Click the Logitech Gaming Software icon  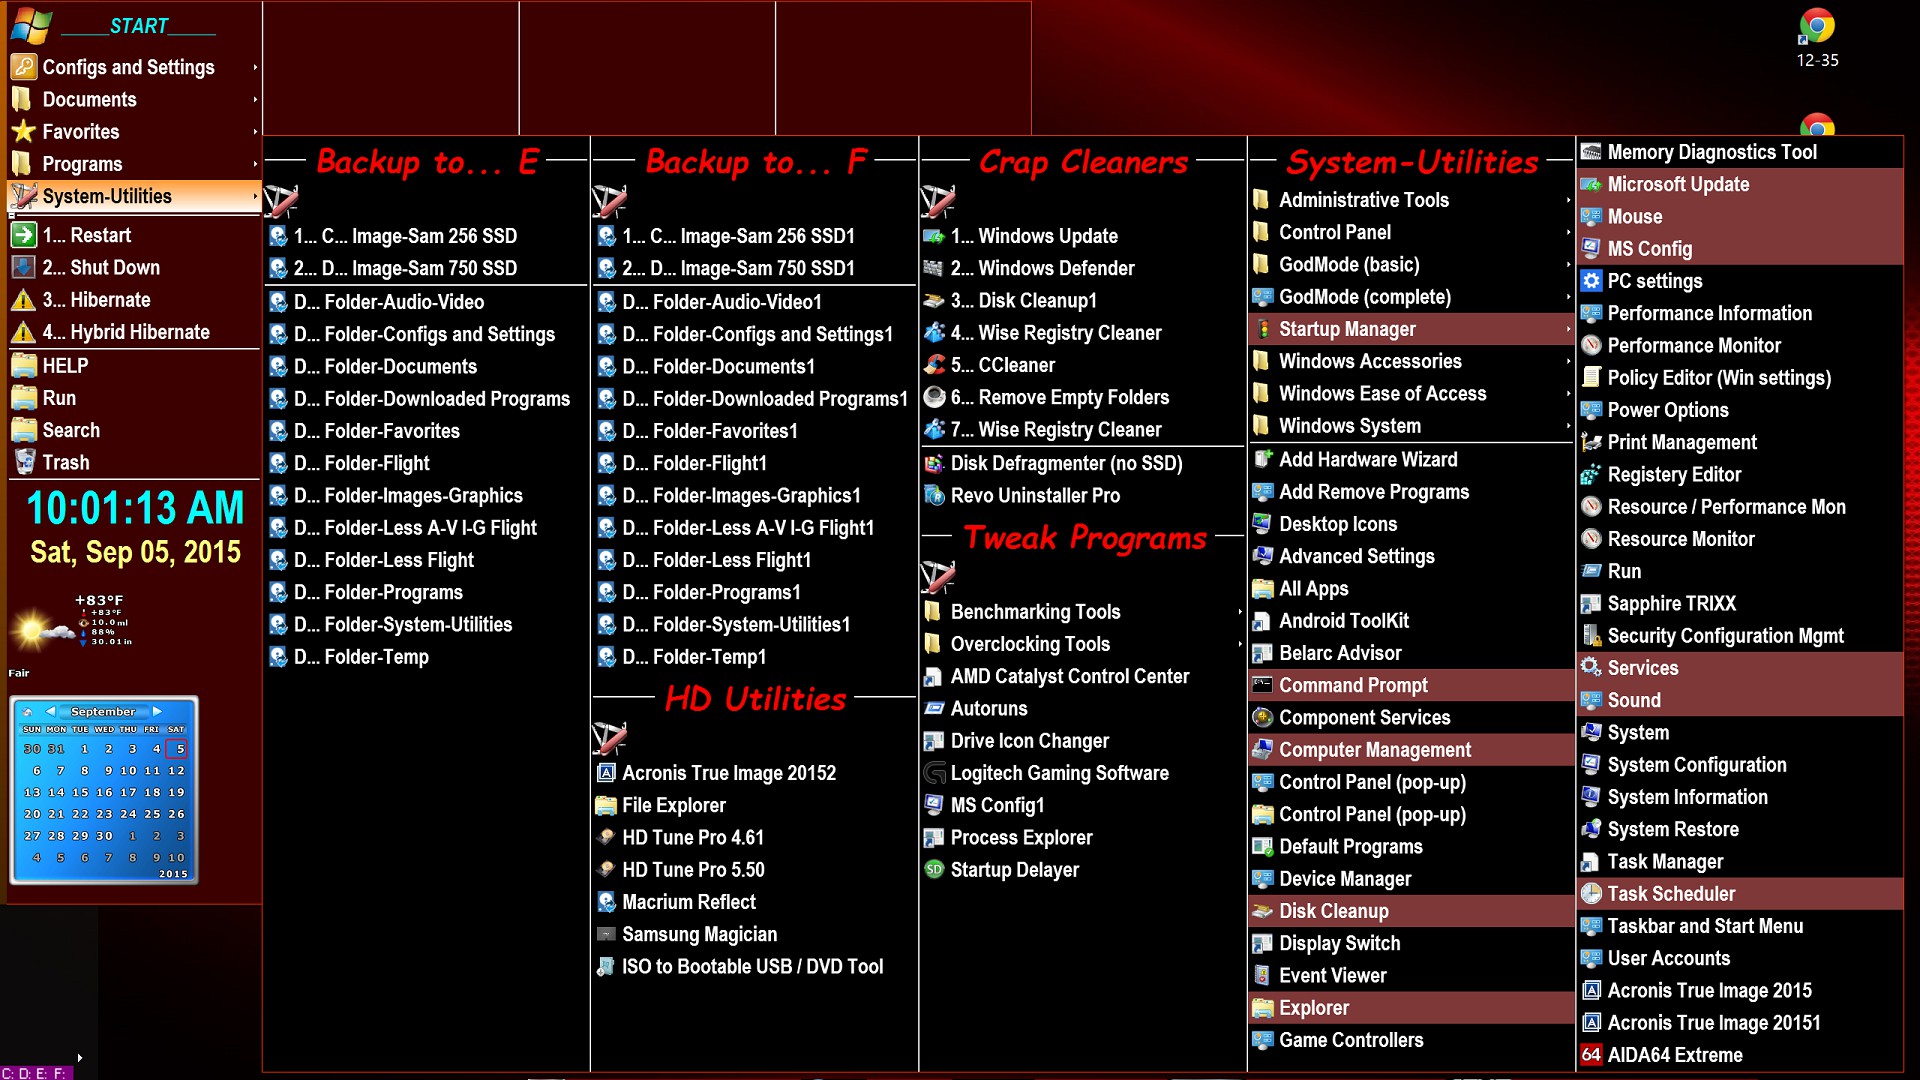pos(935,773)
